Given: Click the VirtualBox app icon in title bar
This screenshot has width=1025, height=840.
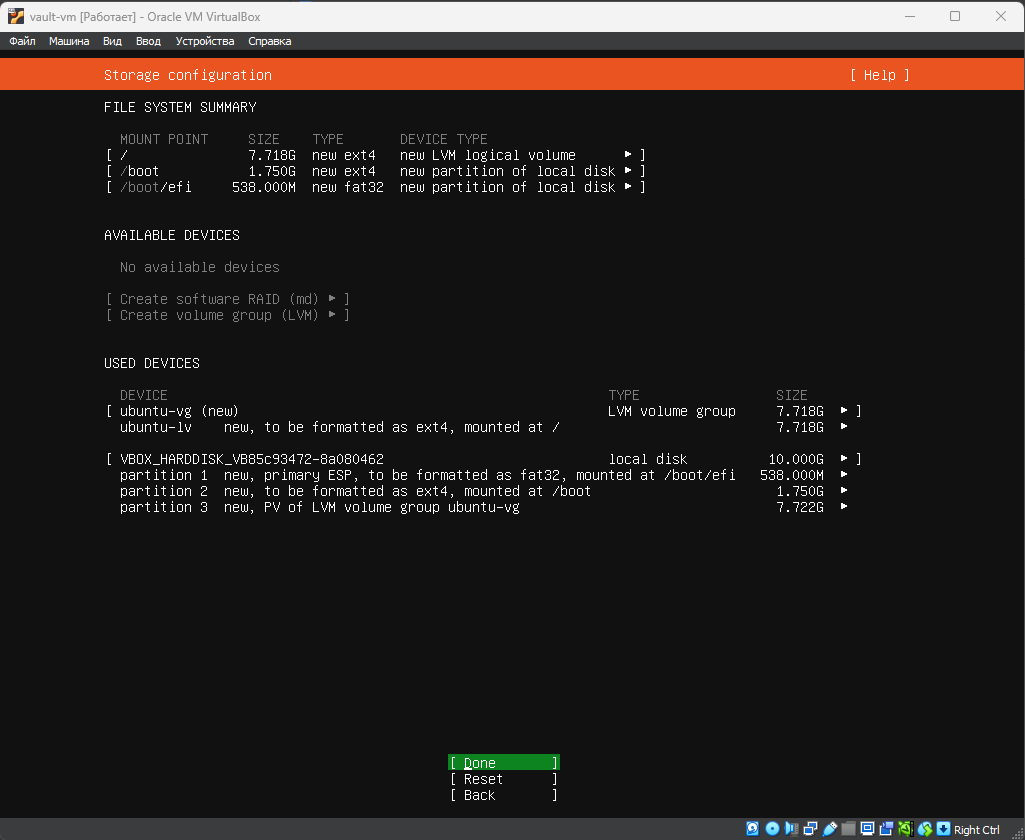Looking at the screenshot, I should (16, 16).
